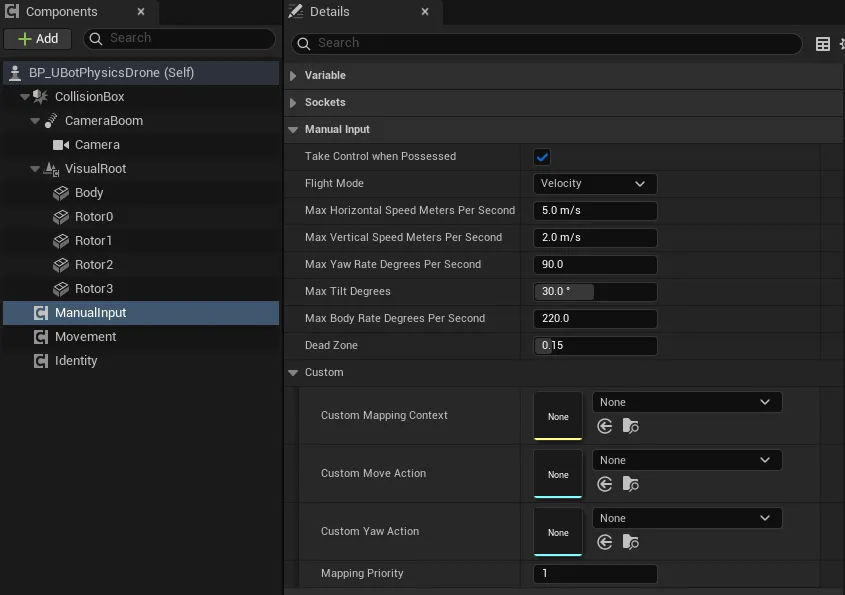Browse to Custom Mapping Context asset
845x595 pixels.
click(x=631, y=426)
